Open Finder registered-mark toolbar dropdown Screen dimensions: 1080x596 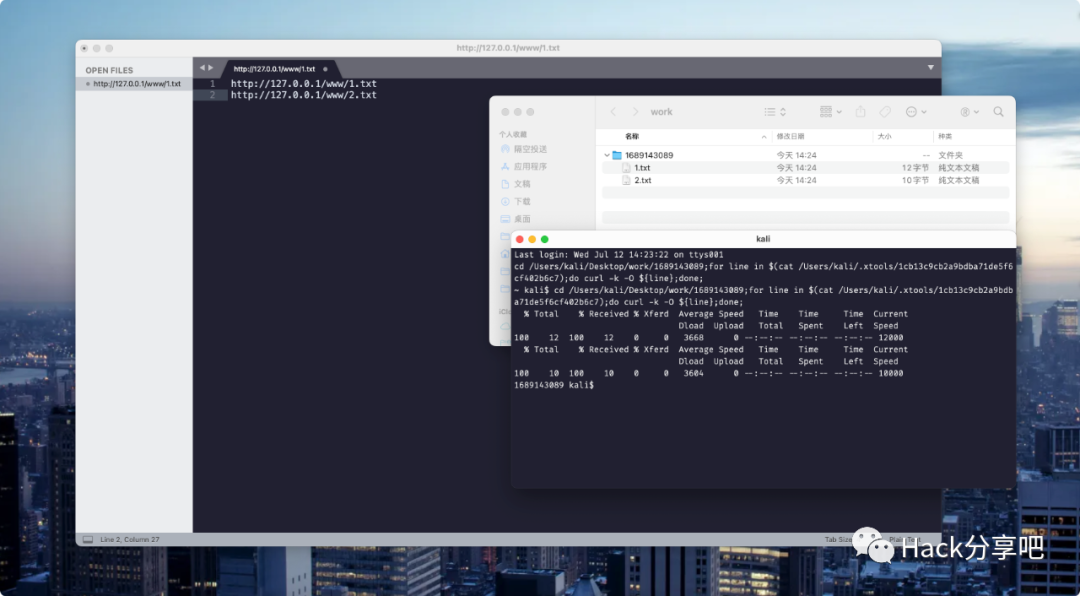click(969, 112)
